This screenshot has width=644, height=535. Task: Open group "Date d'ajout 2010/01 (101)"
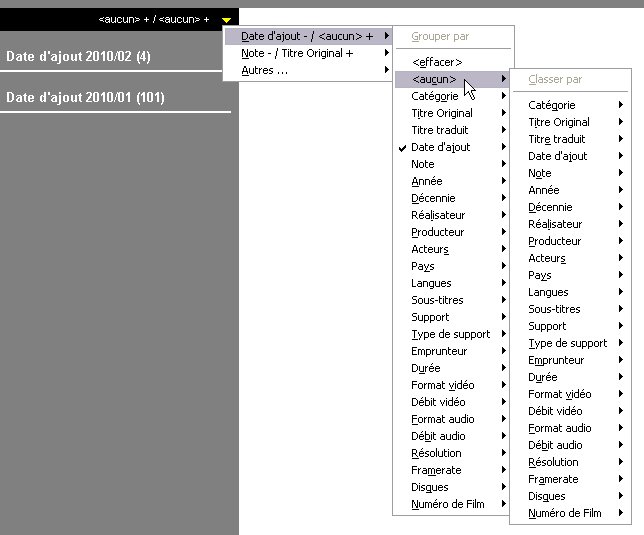coord(85,97)
